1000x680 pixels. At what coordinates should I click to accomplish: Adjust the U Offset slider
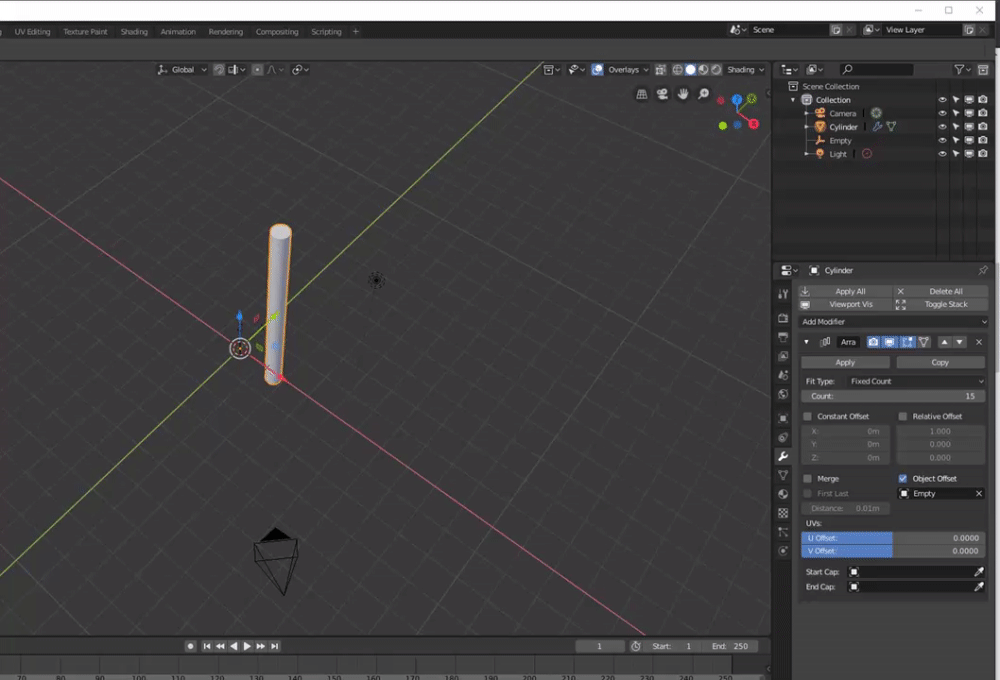[893, 538]
